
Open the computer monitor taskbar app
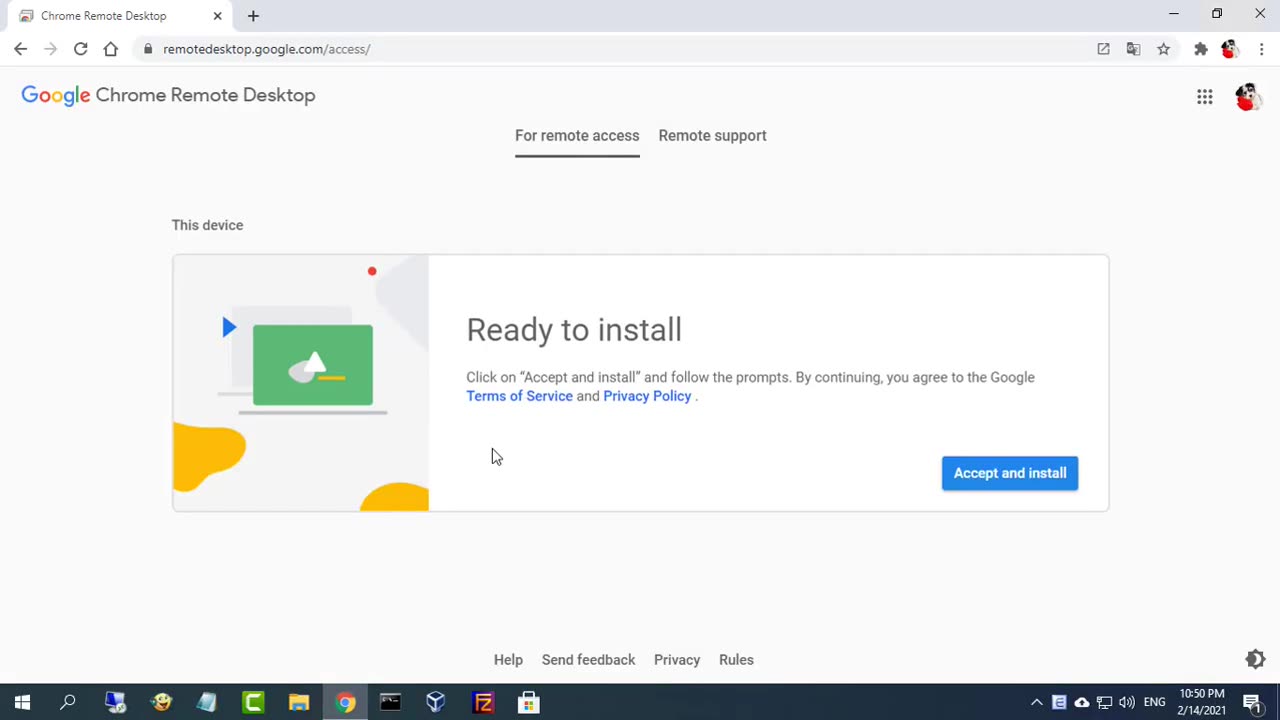pos(115,703)
